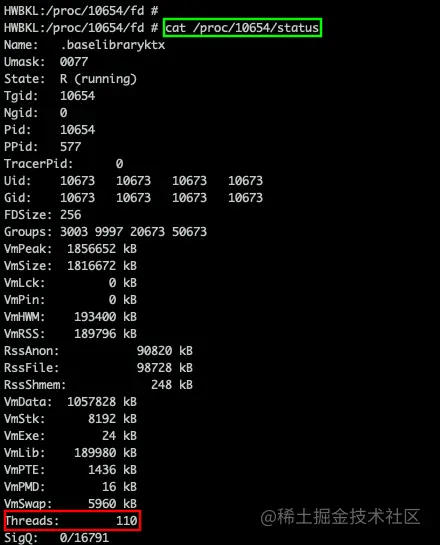Select the process Name .baselibraryktx text
Image resolution: width=440 pixels, height=545 pixels.
pyautogui.click(x=113, y=45)
